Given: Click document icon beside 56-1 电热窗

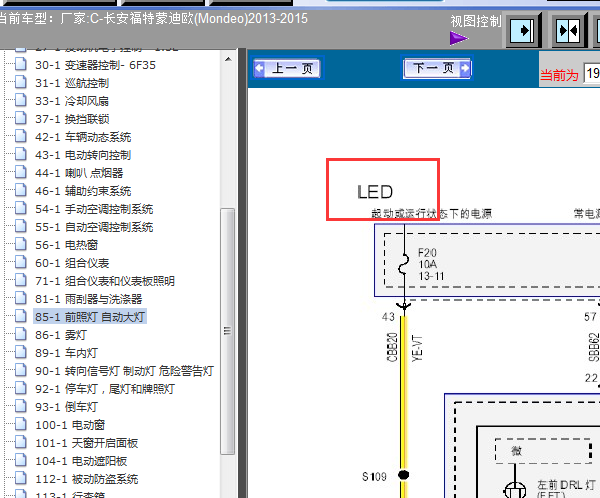Looking at the screenshot, I should click(21, 244).
